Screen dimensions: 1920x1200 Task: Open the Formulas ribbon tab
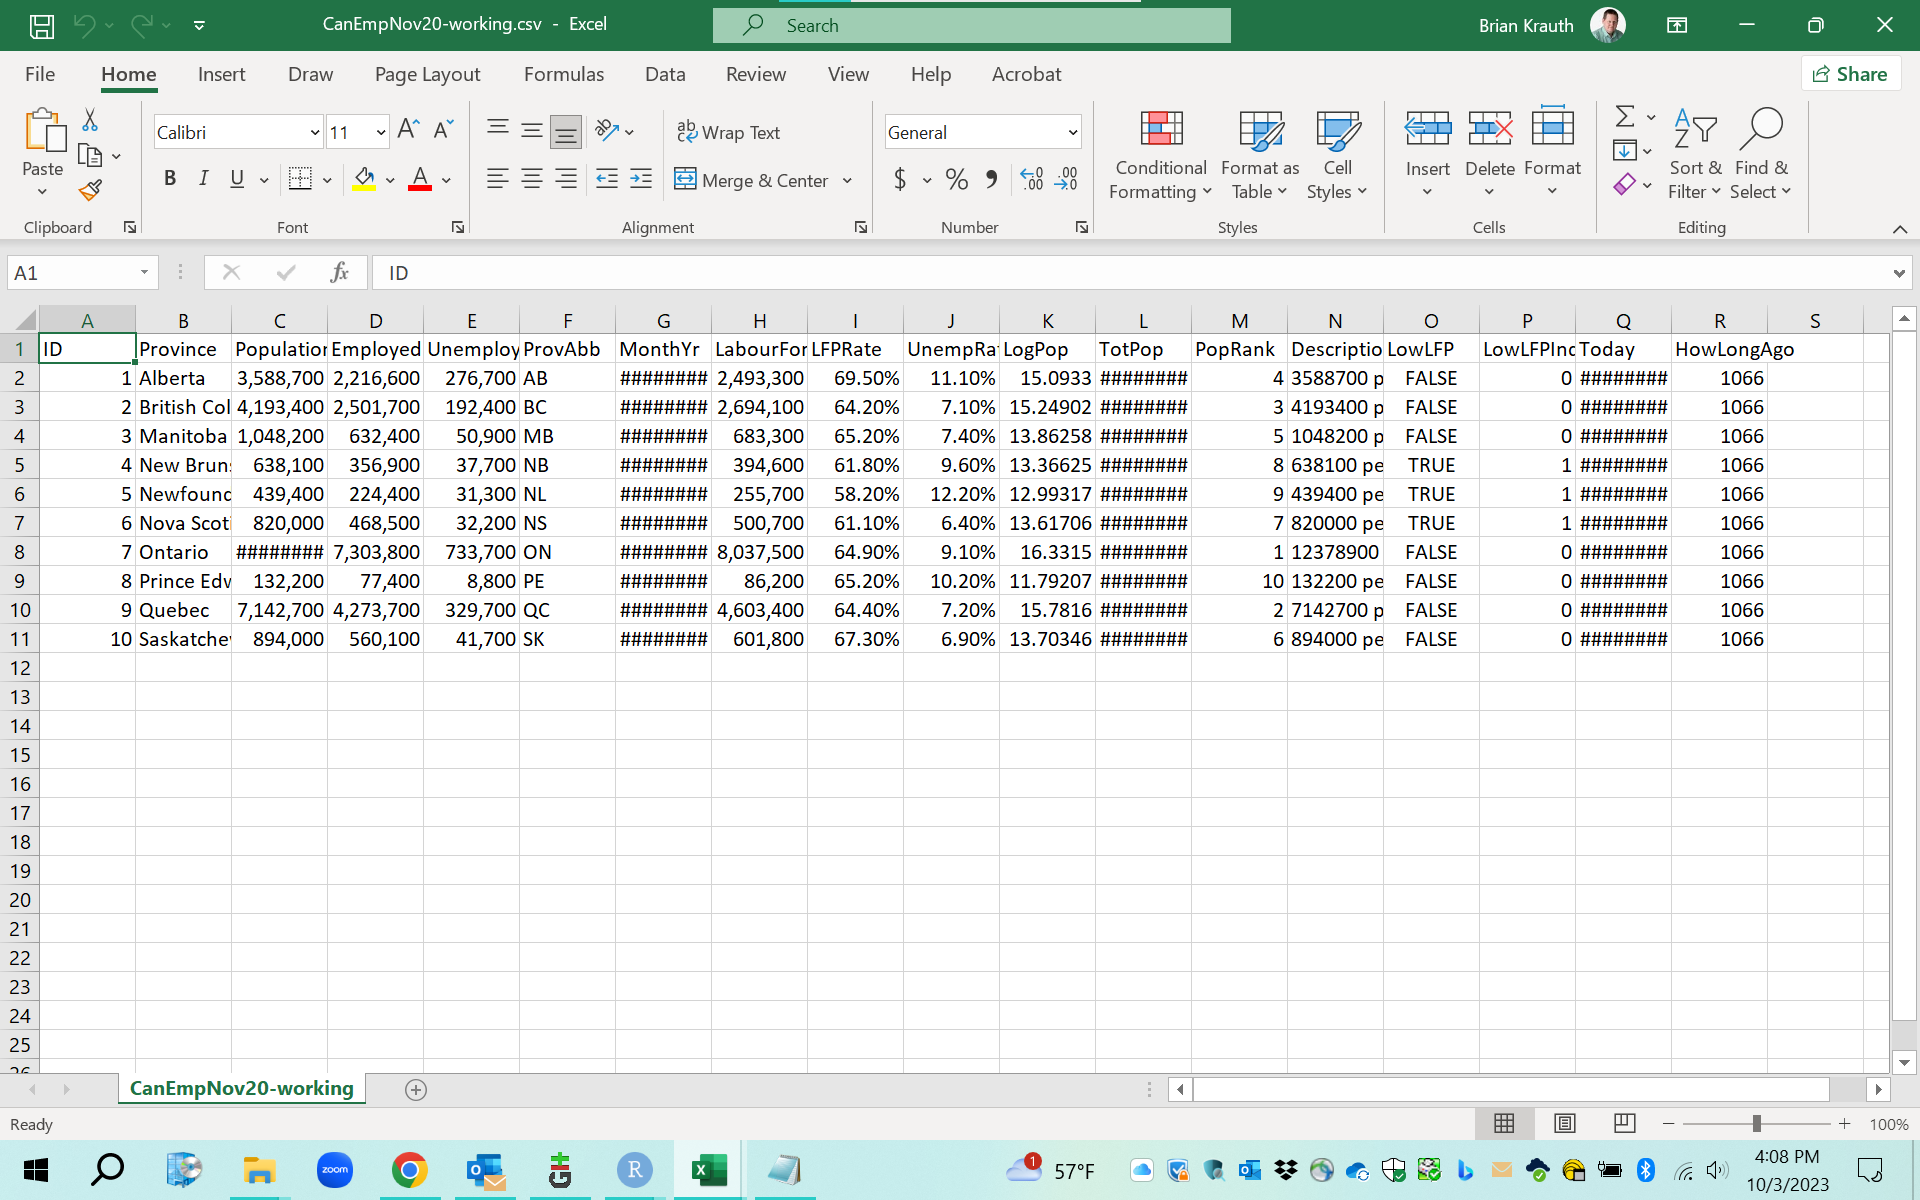click(564, 73)
